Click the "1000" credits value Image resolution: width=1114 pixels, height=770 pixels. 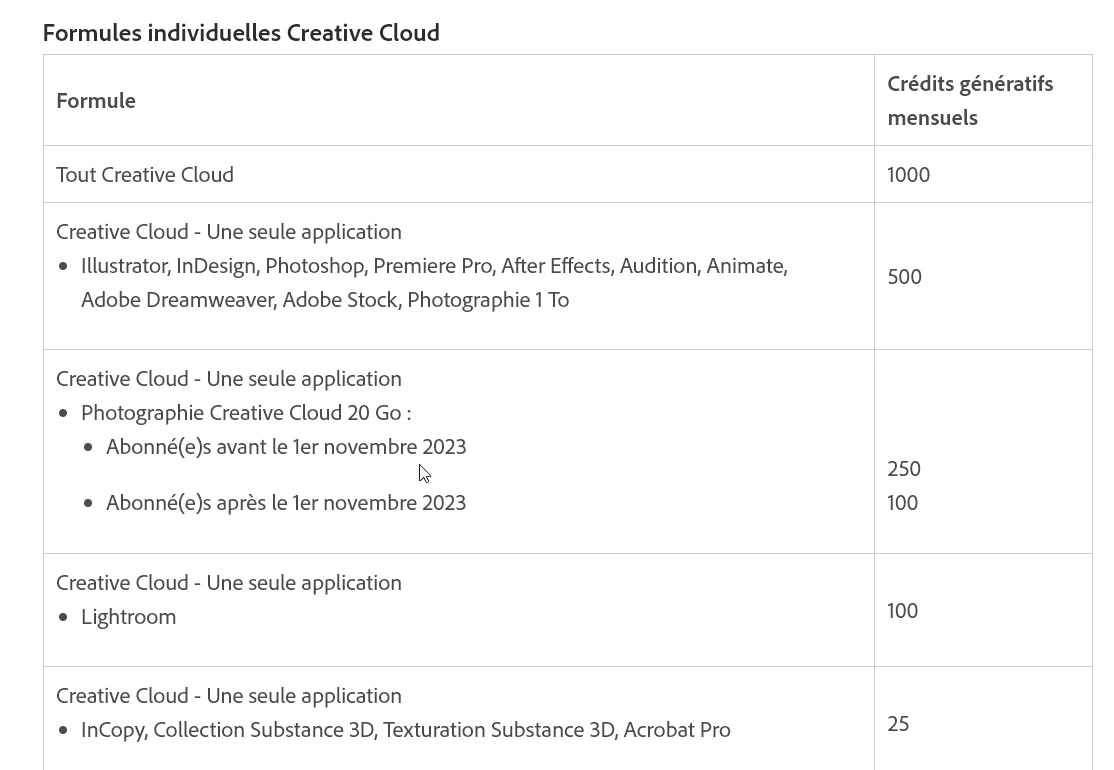click(x=909, y=175)
